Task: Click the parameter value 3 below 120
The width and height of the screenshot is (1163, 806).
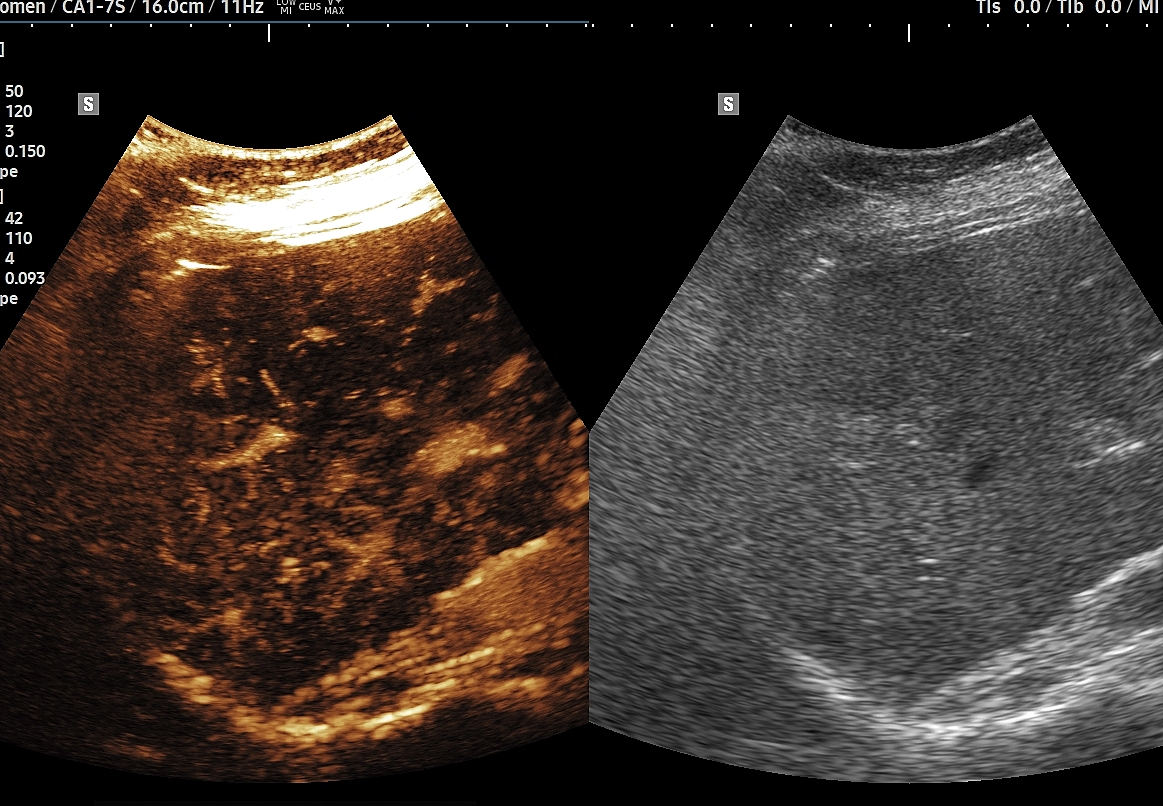Action: 10,131
